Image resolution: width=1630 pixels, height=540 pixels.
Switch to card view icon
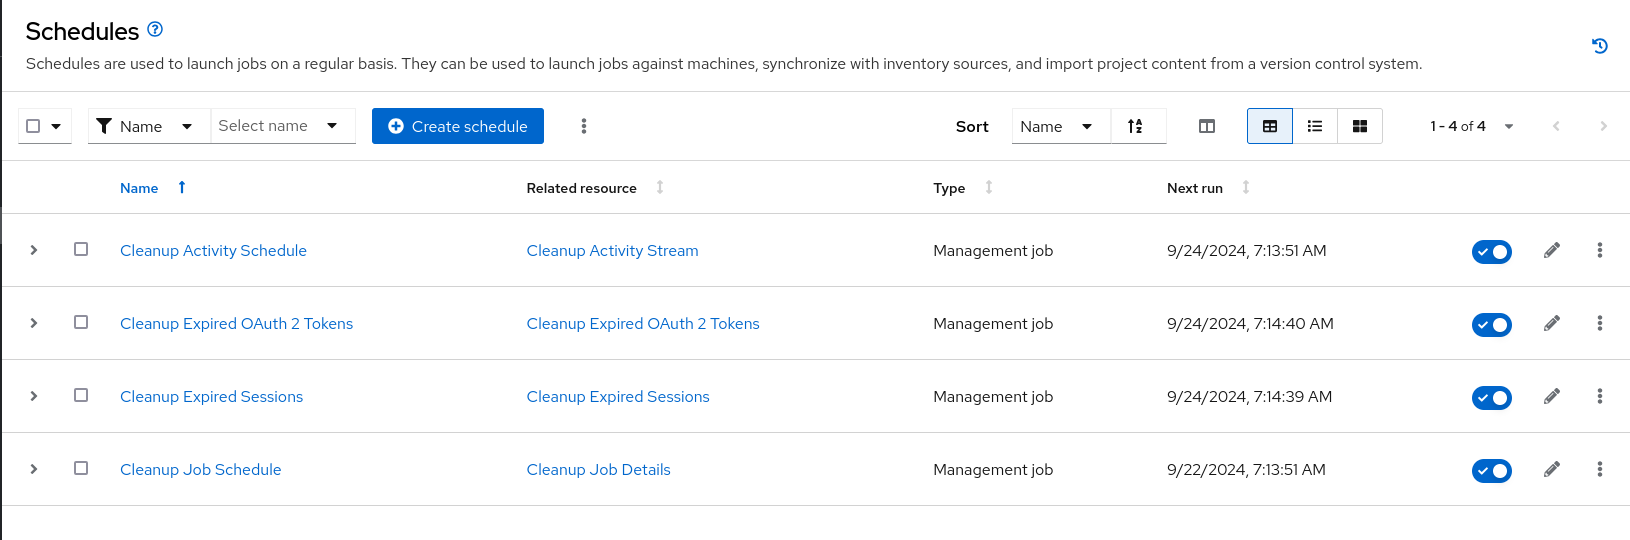[1360, 126]
